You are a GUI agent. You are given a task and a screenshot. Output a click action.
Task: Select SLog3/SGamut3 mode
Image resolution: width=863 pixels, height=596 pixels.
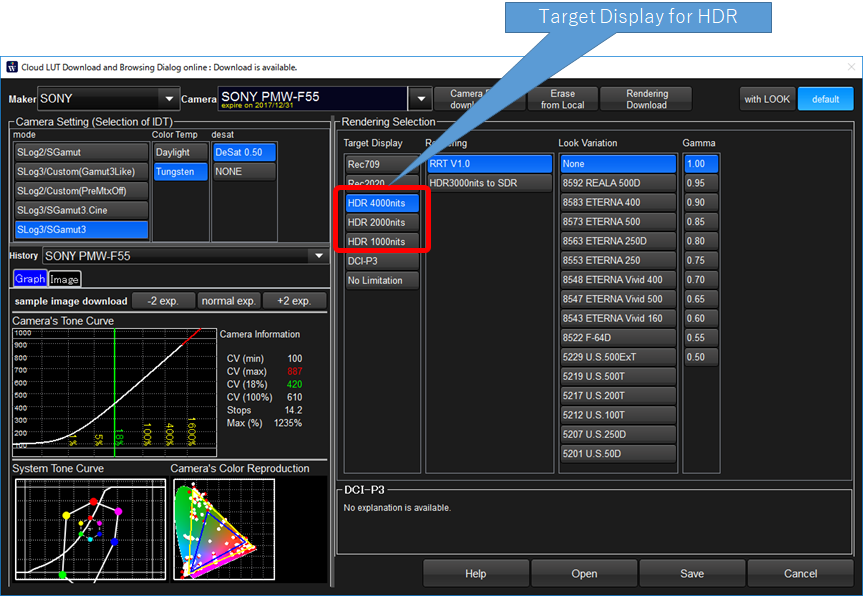[81, 229]
